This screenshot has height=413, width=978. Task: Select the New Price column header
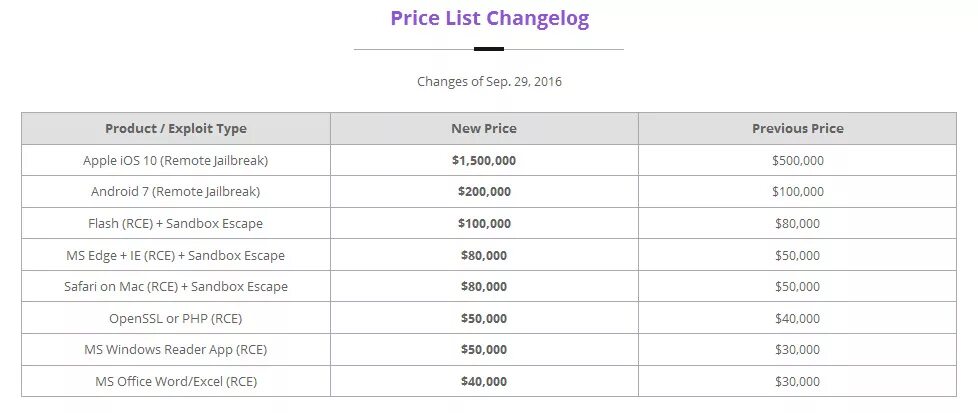484,128
